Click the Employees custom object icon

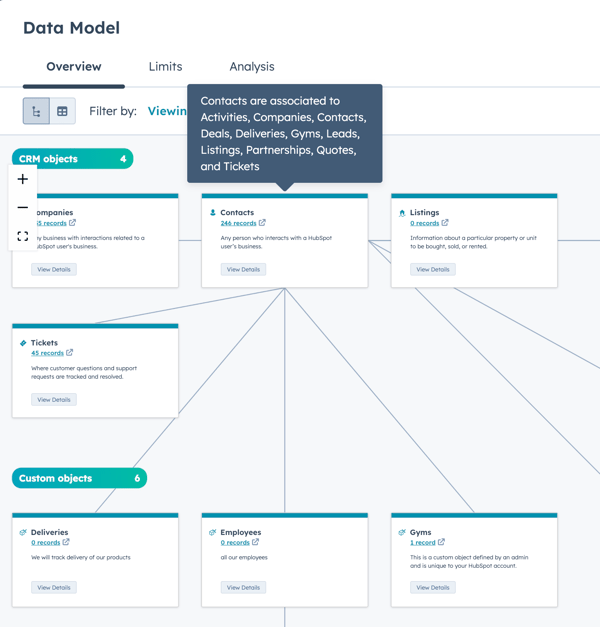pyautogui.click(x=212, y=532)
